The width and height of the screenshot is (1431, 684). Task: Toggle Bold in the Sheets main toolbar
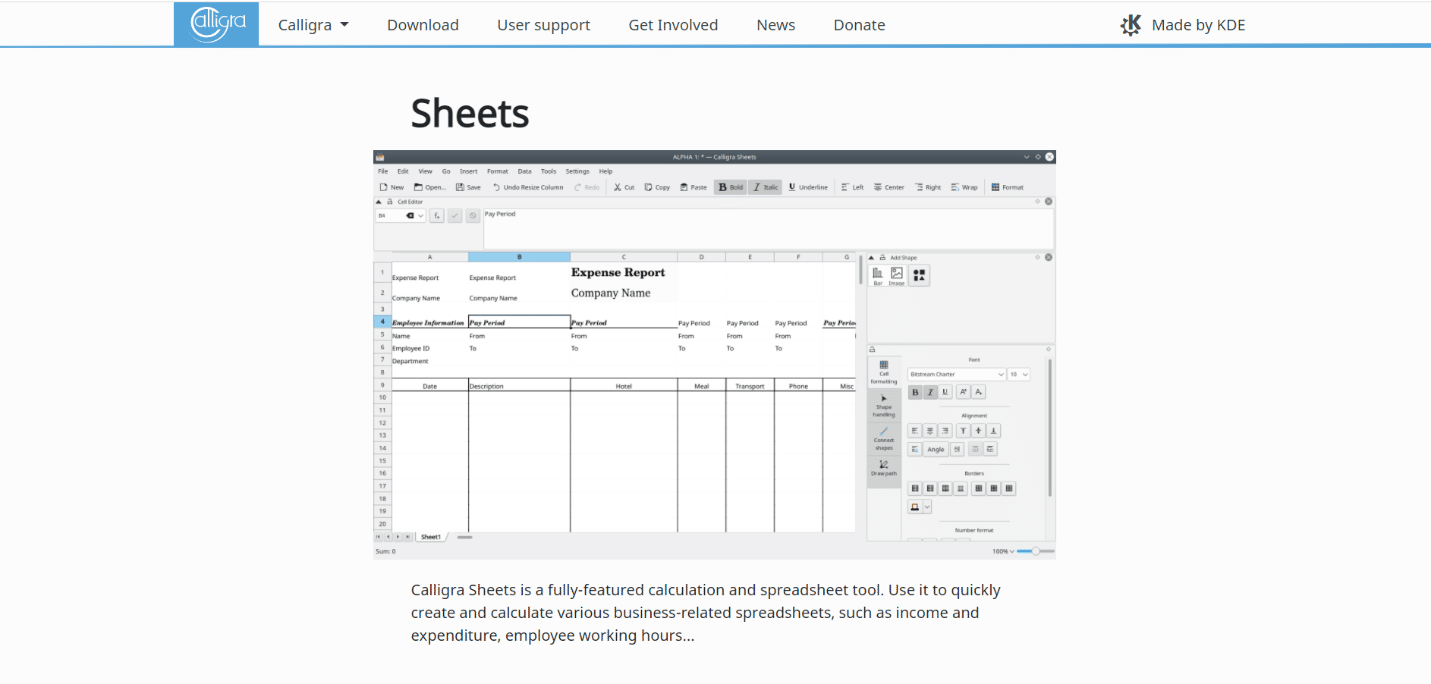(x=730, y=187)
